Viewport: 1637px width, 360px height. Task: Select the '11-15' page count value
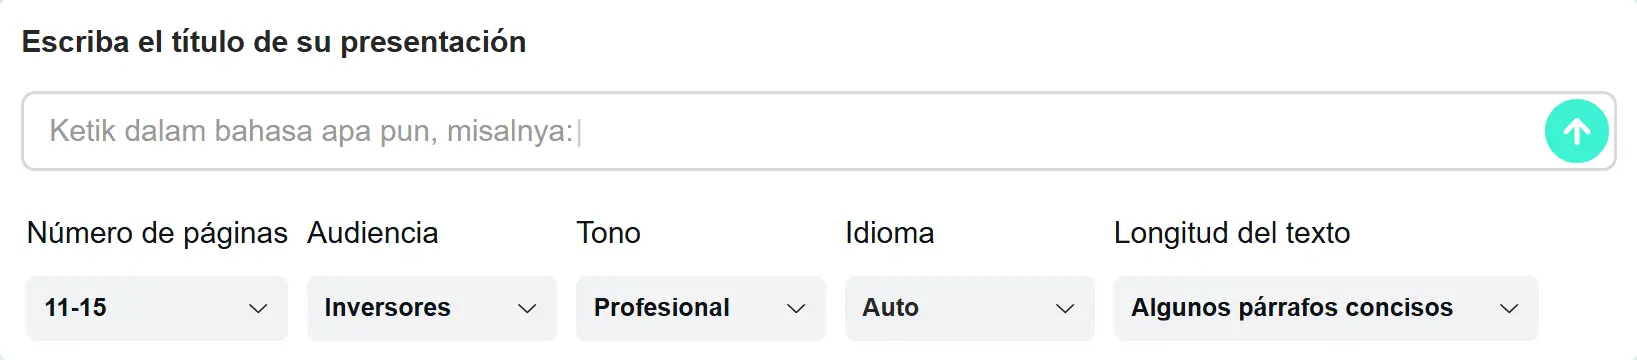(x=76, y=308)
